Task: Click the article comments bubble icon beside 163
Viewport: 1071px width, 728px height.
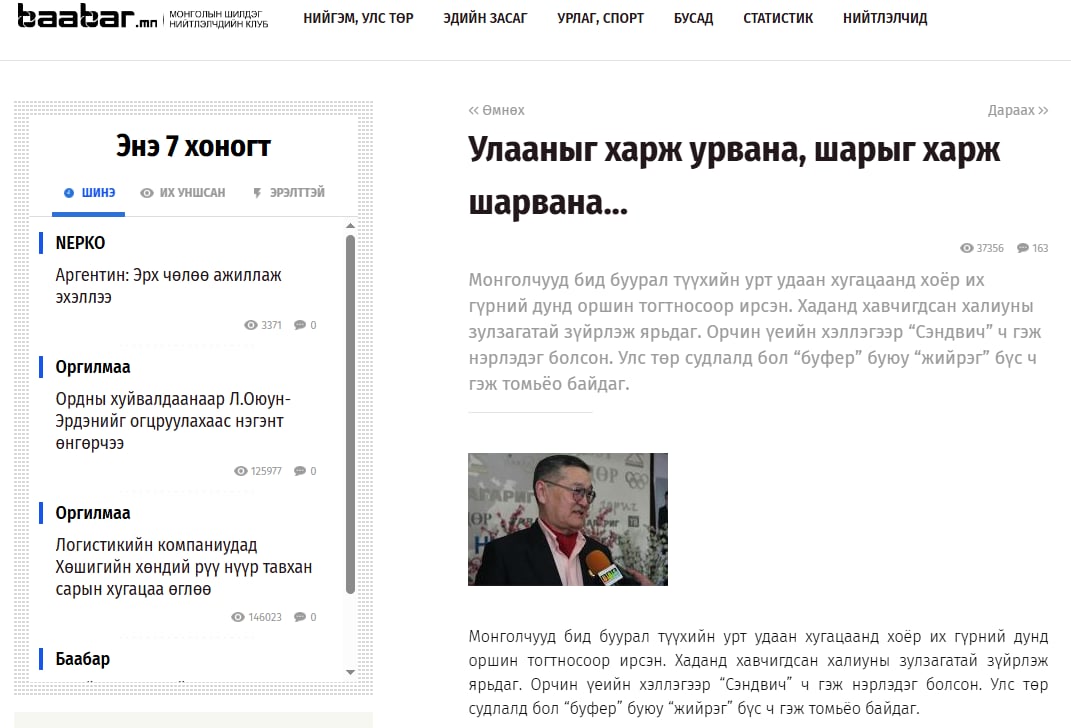Action: [x=1023, y=248]
